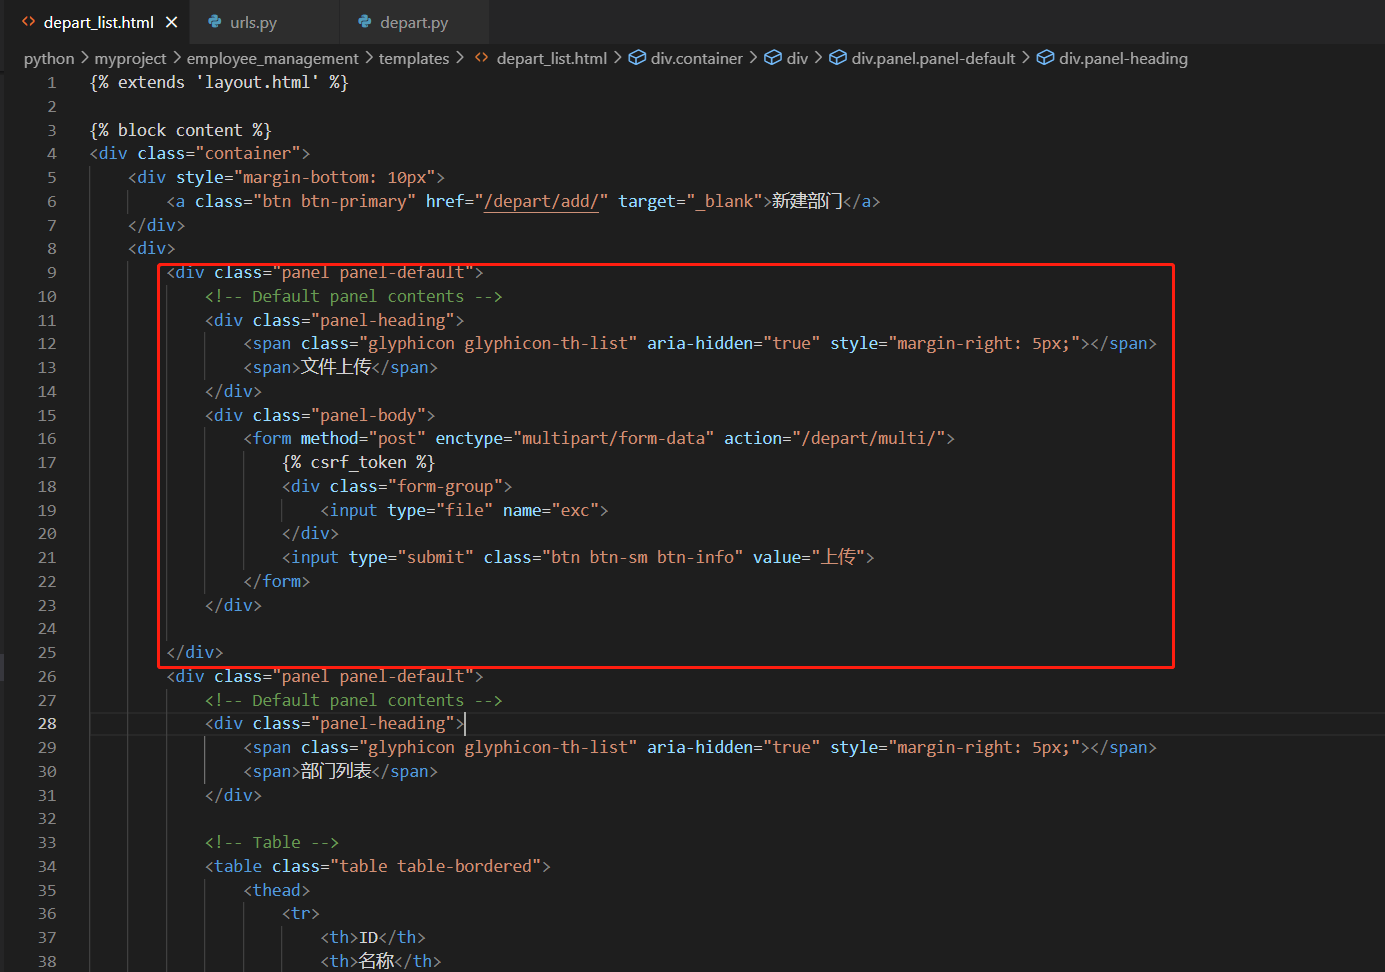Select 'div.container' breadcrumb symbol
The image size is (1385, 972).
pos(697,58)
